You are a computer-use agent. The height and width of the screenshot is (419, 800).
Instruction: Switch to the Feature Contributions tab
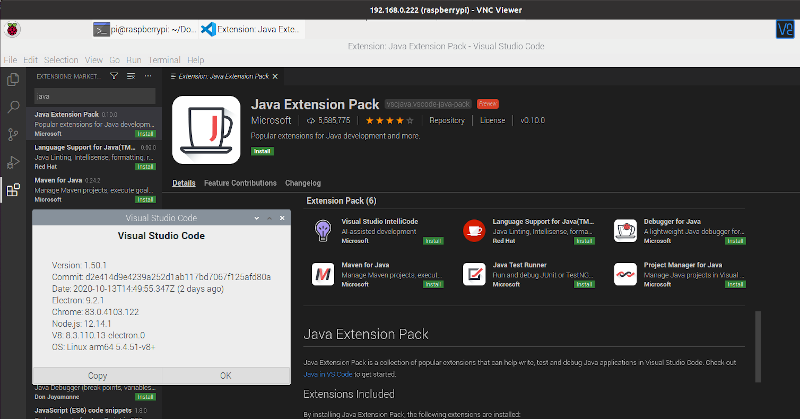240,183
